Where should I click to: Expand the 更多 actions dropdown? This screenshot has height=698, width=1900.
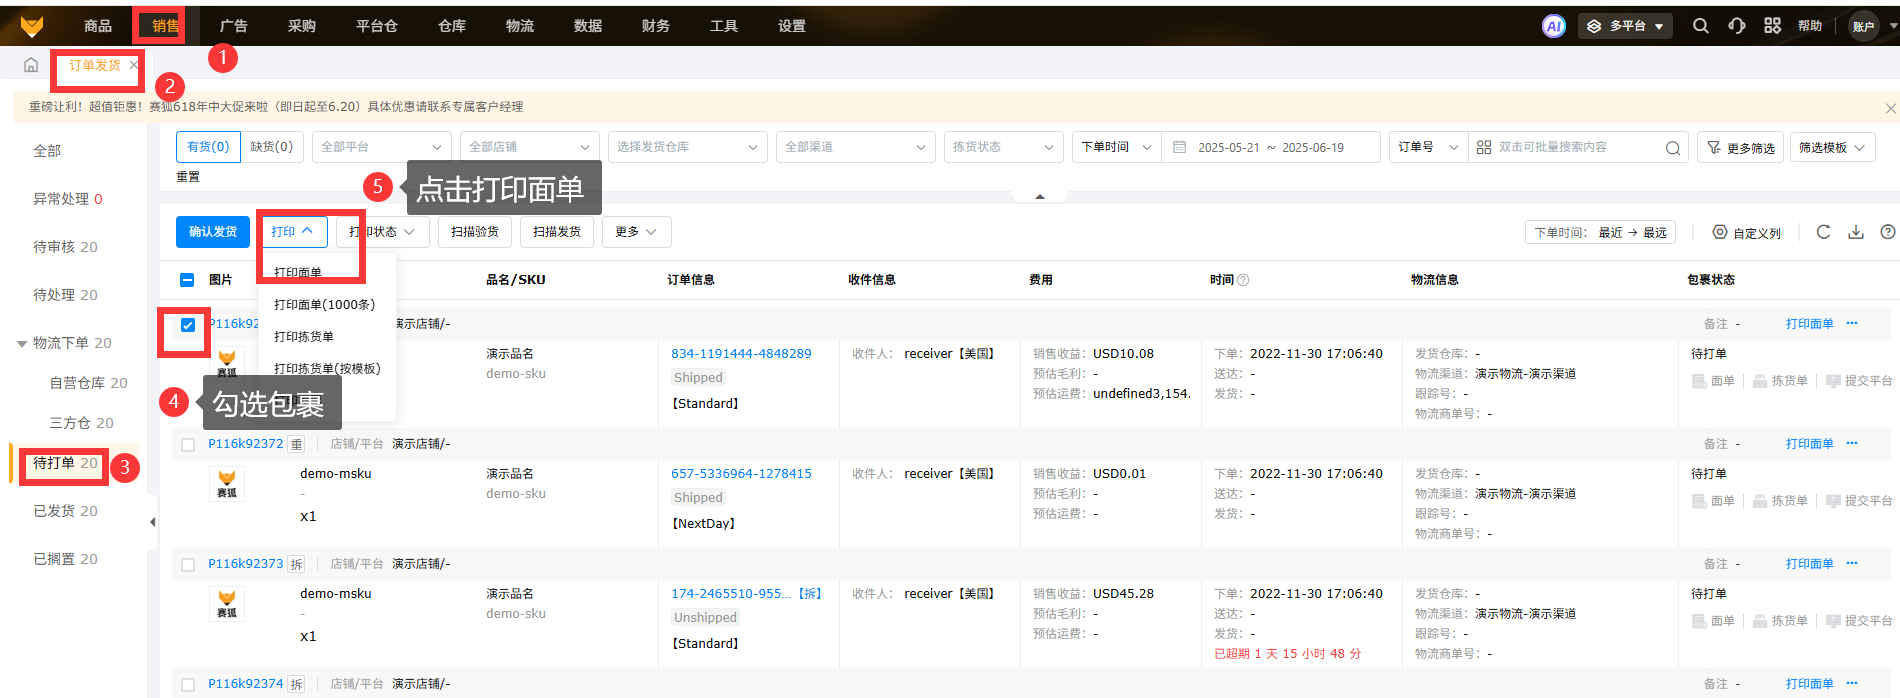click(x=636, y=232)
